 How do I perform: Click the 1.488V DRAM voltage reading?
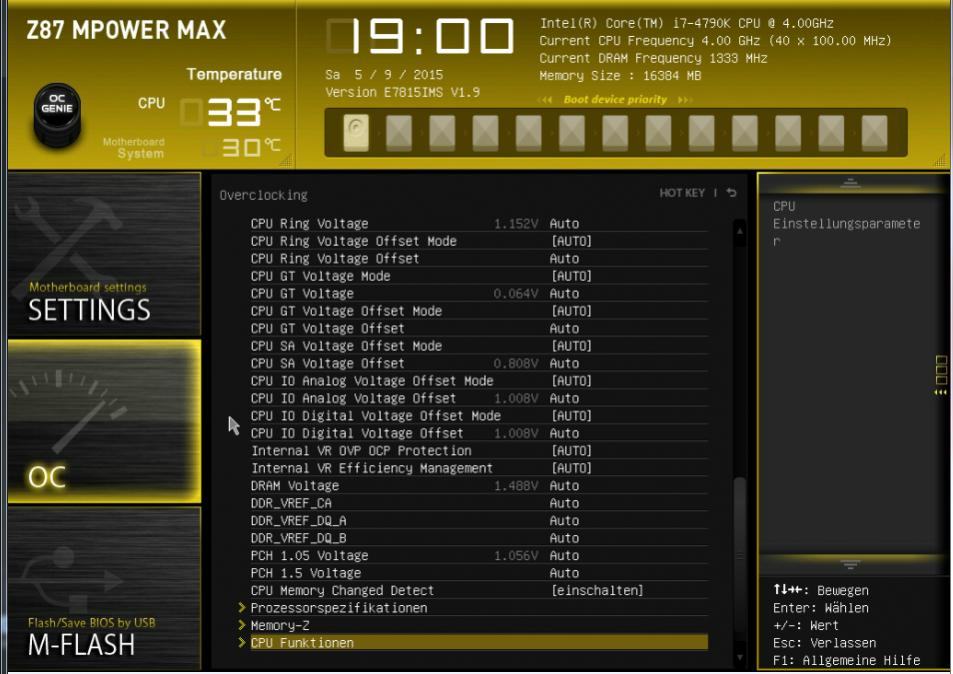[516, 486]
